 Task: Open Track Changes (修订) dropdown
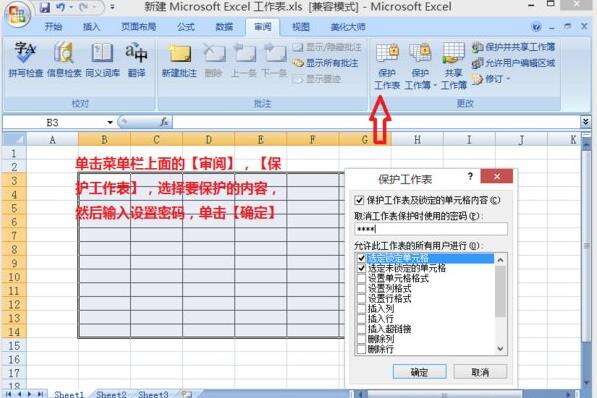[491, 79]
